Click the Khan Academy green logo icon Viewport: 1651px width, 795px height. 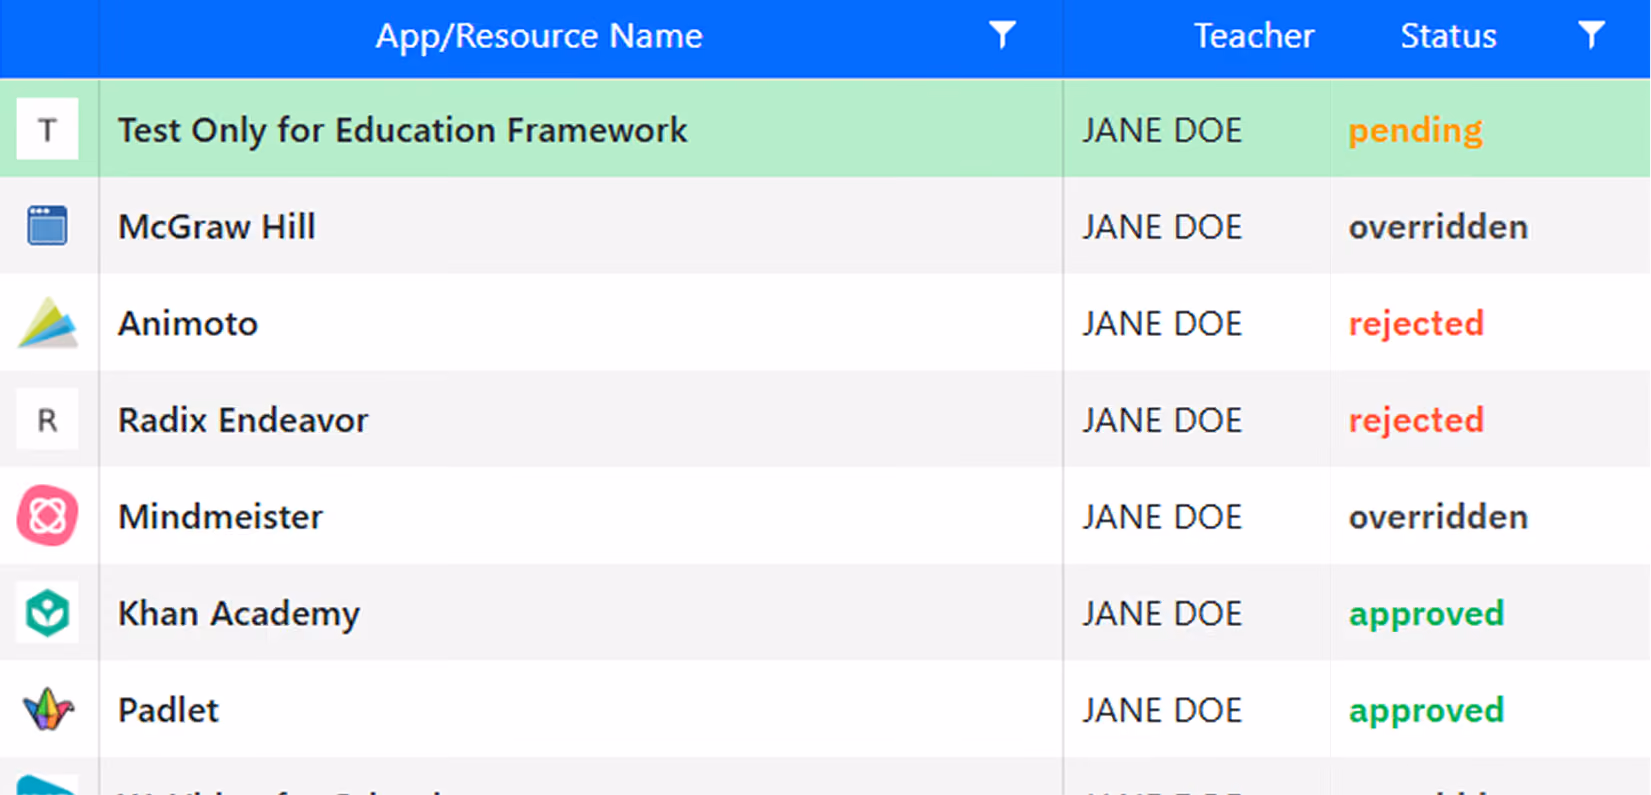click(47, 613)
